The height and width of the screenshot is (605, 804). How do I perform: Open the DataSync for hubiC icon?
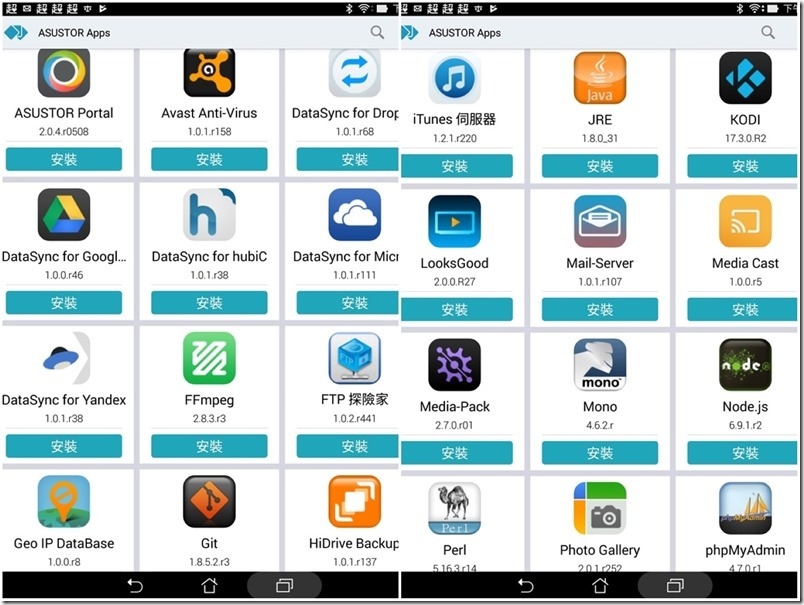(x=209, y=214)
